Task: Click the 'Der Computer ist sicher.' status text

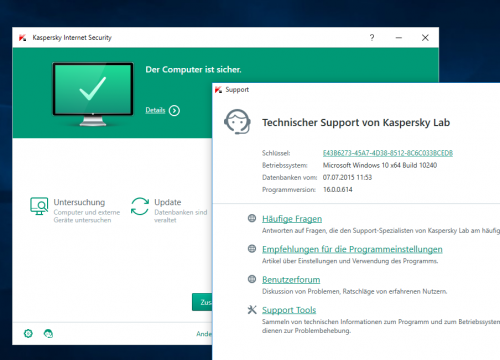Action: click(193, 70)
